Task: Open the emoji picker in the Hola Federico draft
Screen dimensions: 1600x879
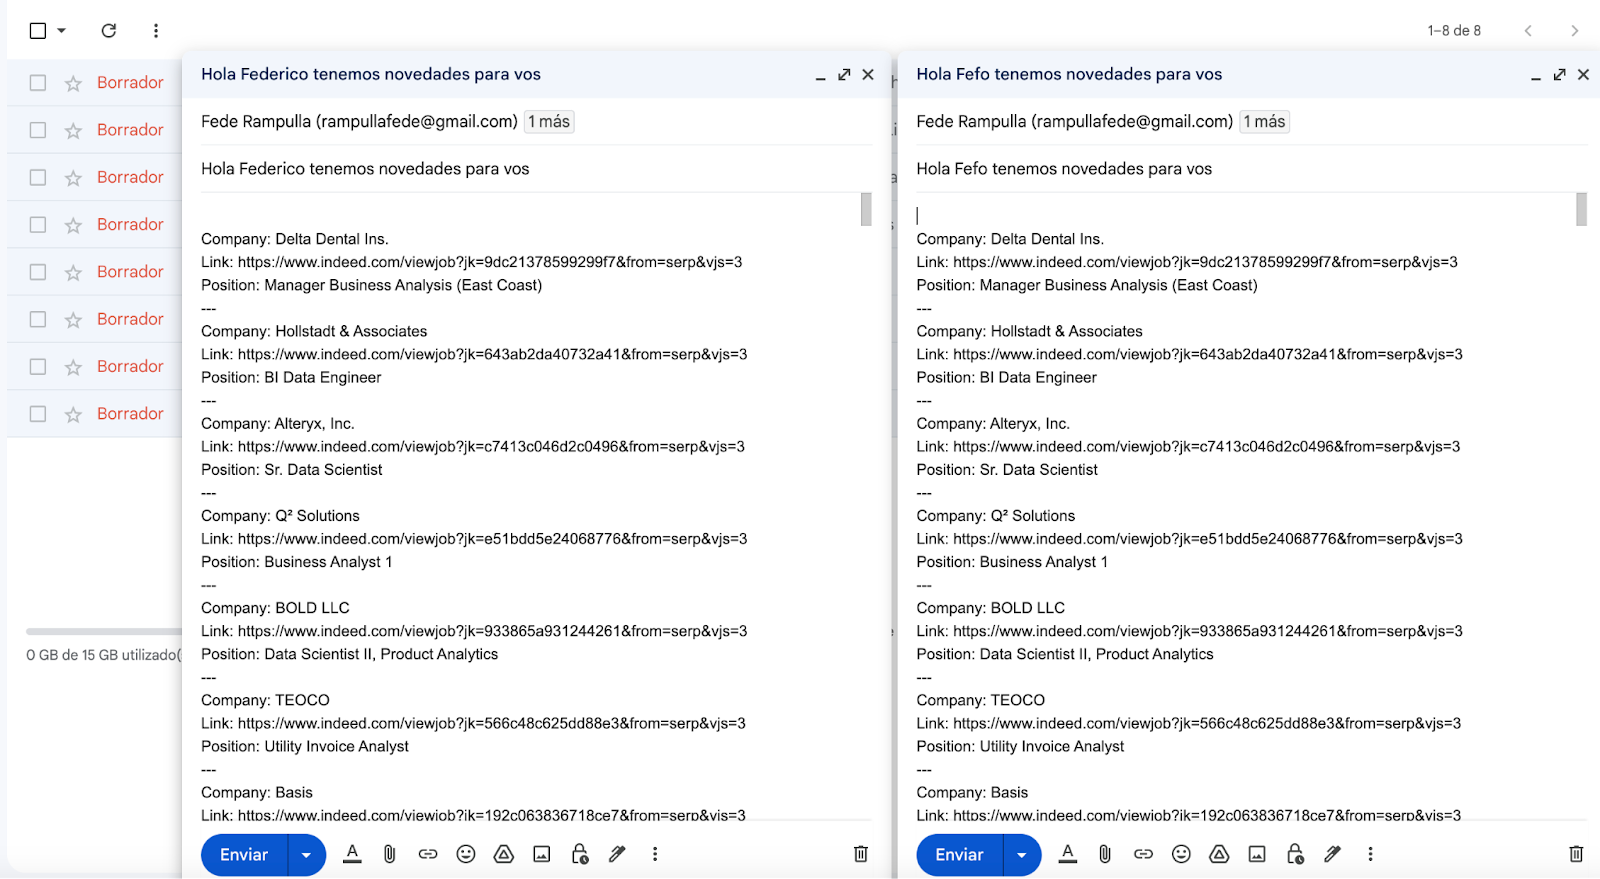Action: point(466,854)
